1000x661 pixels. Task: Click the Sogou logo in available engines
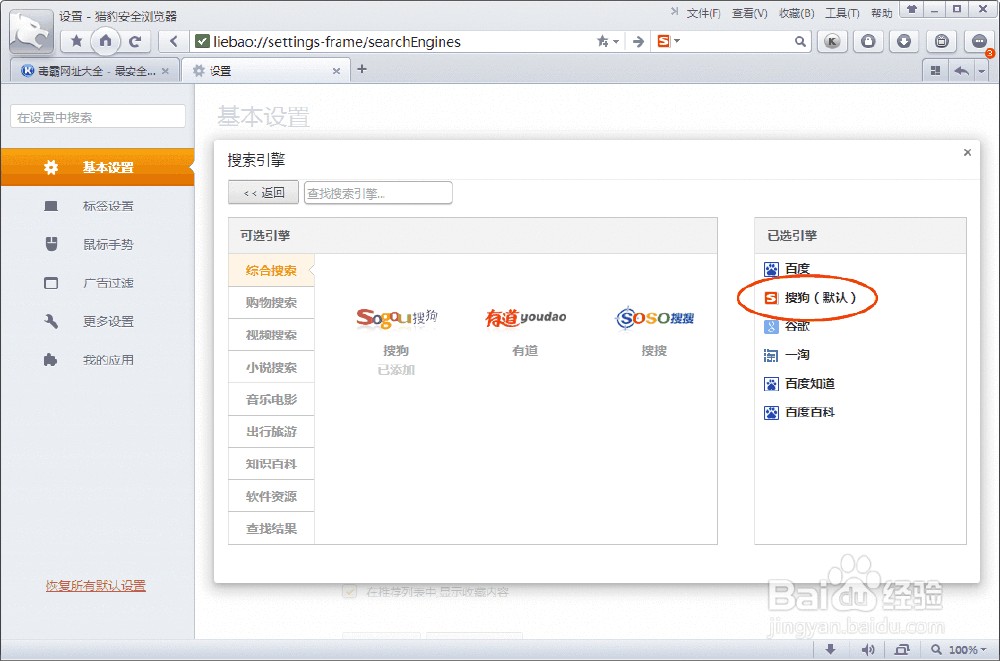[397, 317]
